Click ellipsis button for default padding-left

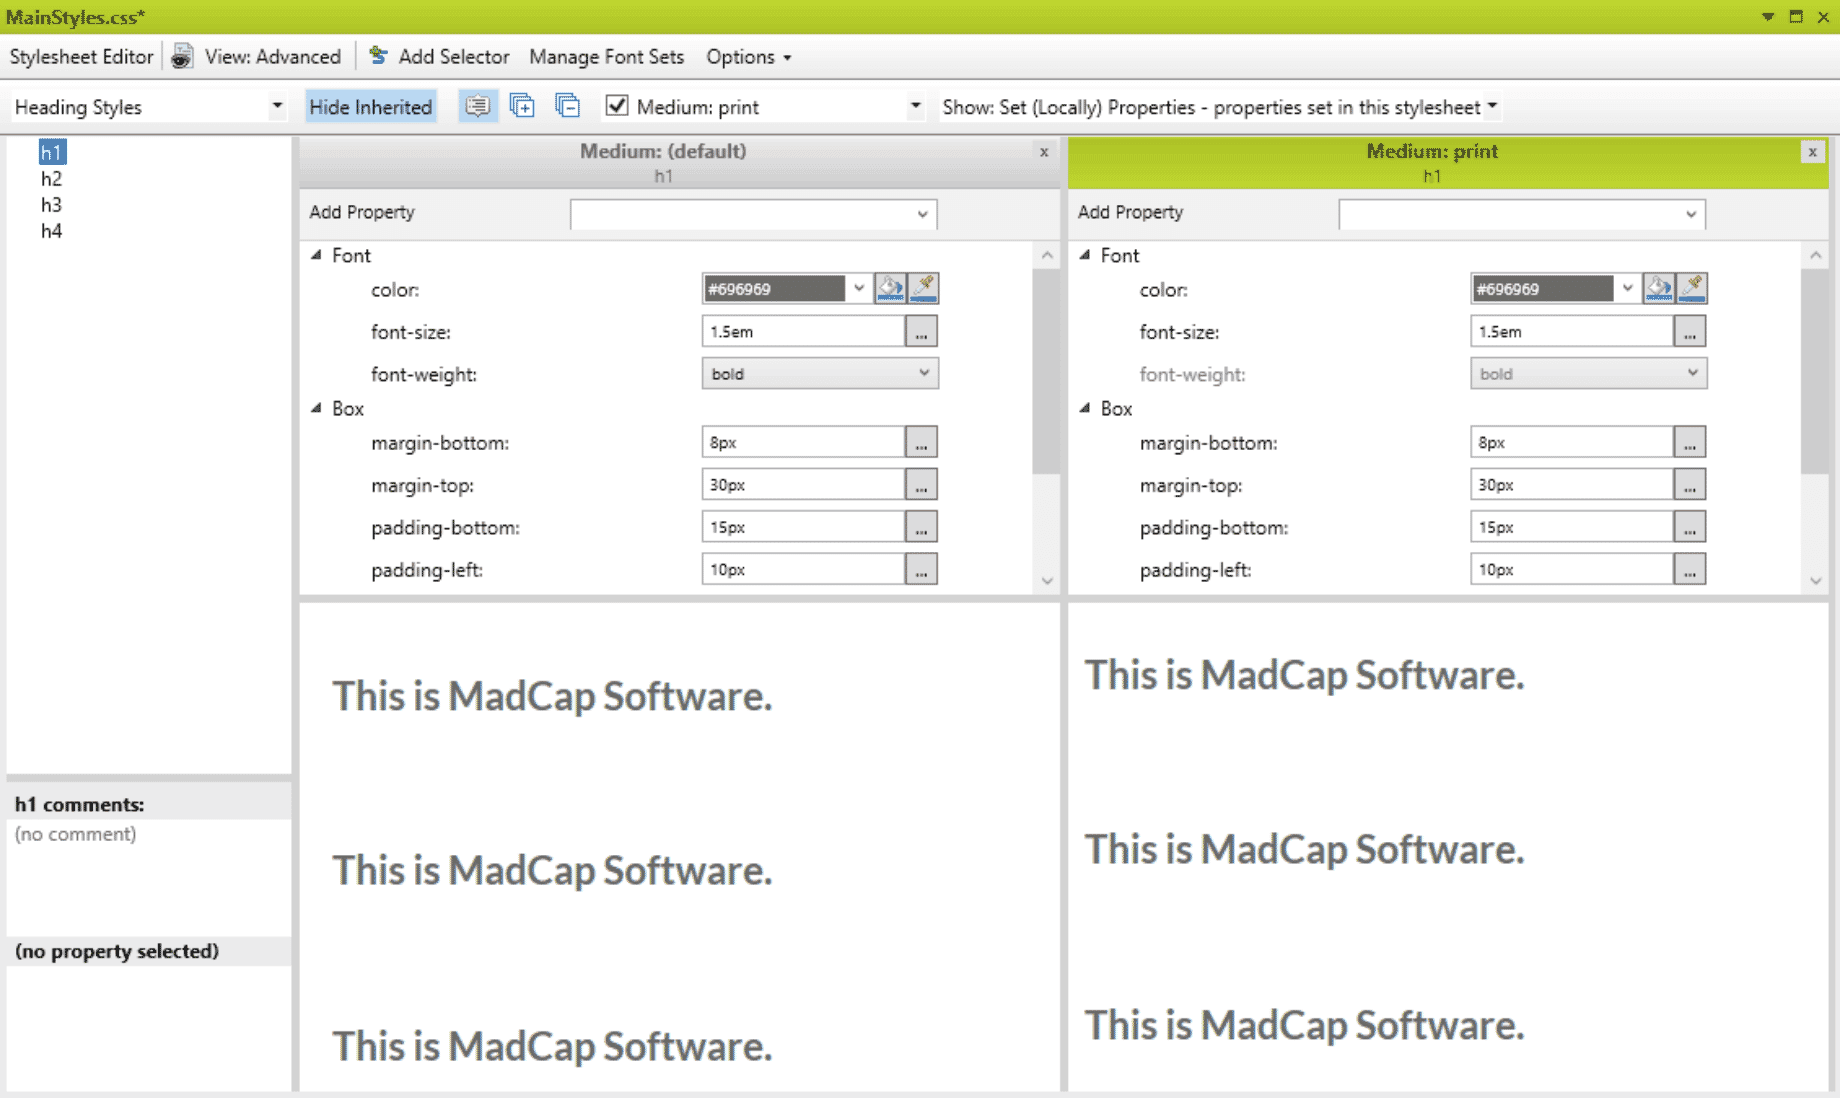[x=921, y=569]
